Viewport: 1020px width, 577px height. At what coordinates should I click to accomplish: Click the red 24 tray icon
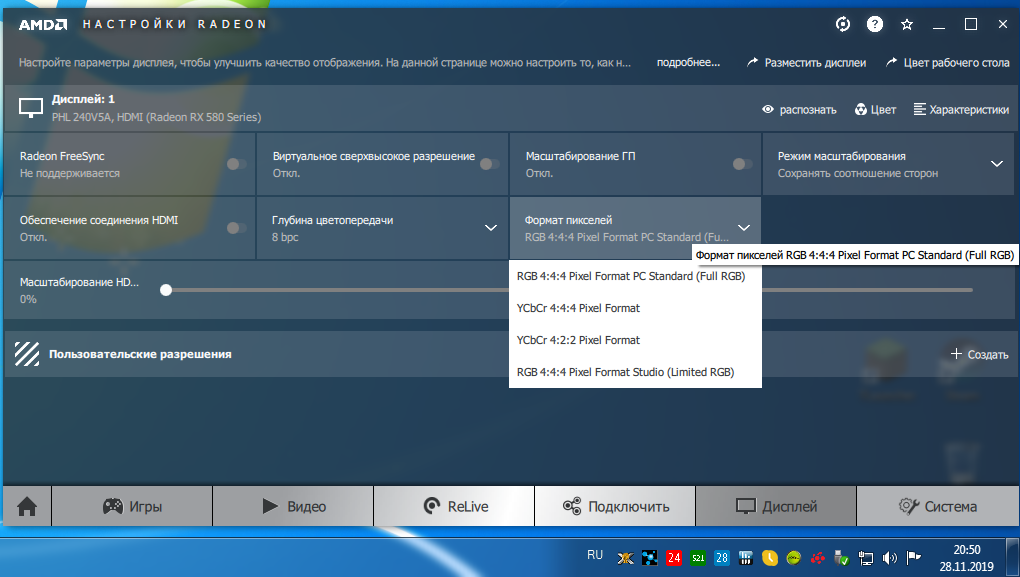coord(674,557)
